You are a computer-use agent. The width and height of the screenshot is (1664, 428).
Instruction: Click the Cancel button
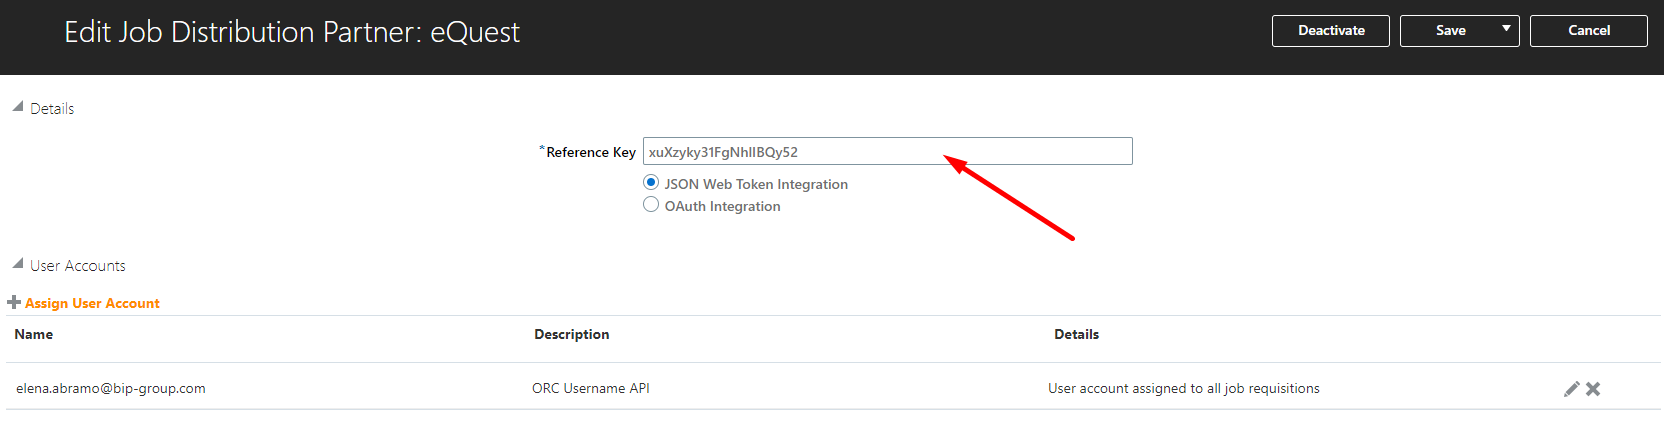(x=1589, y=31)
